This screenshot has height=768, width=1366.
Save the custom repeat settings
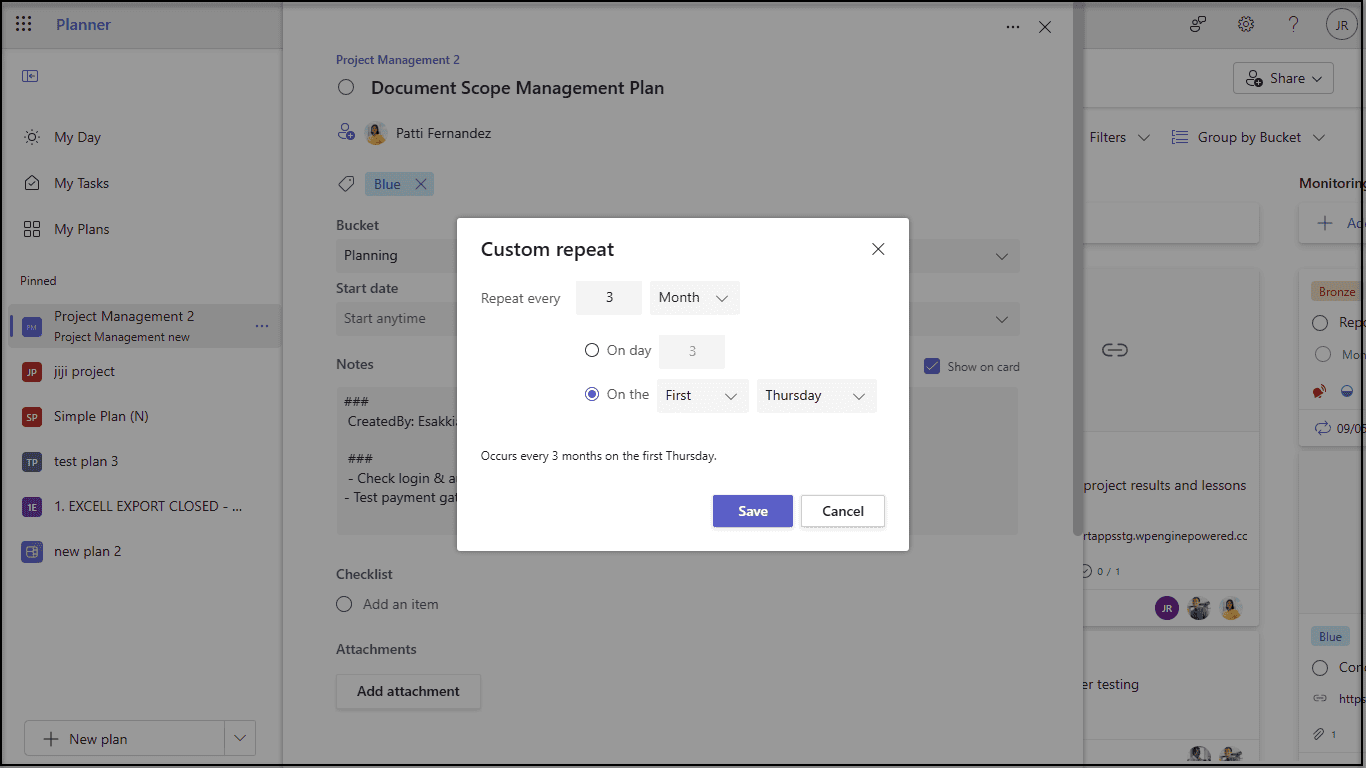click(753, 511)
